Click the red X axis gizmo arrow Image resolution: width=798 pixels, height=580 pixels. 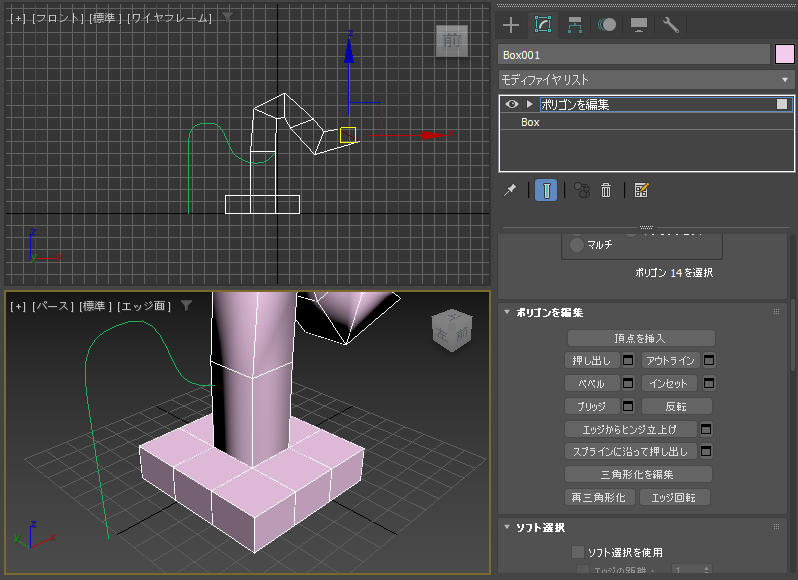point(434,135)
